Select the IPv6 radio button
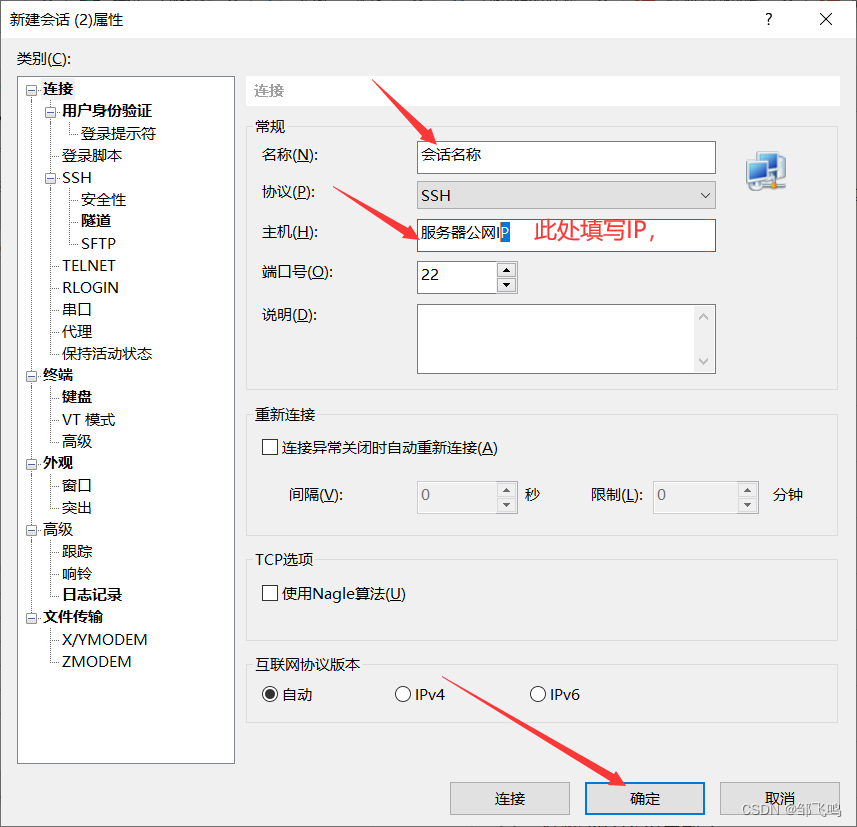The height and width of the screenshot is (827, 857). [x=538, y=694]
